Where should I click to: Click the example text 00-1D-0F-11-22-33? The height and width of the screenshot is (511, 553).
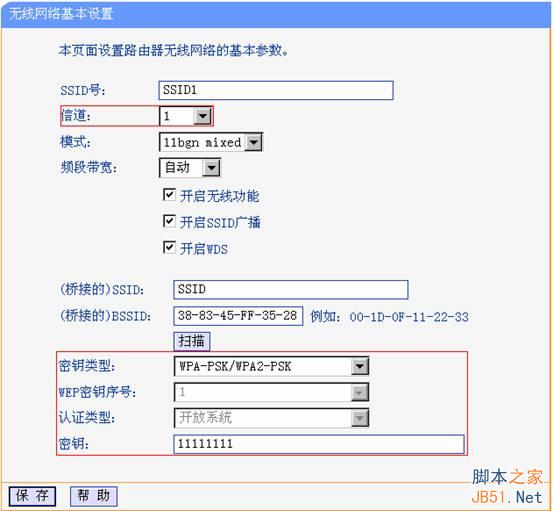(x=409, y=317)
